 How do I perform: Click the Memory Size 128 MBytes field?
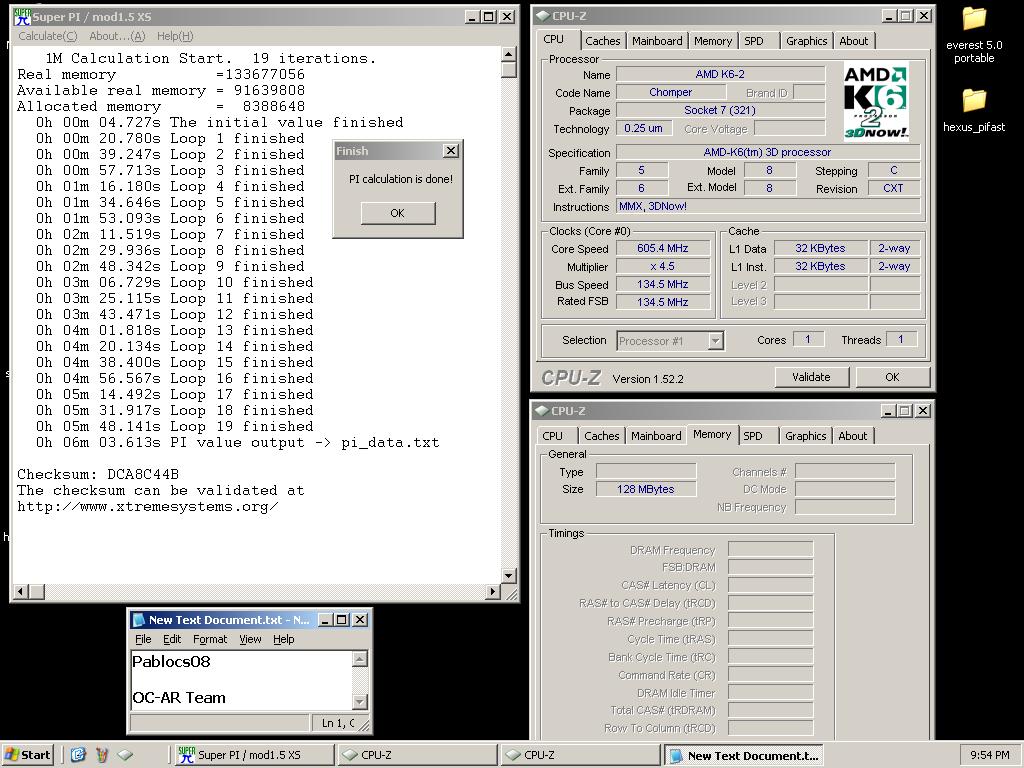pyautogui.click(x=646, y=489)
